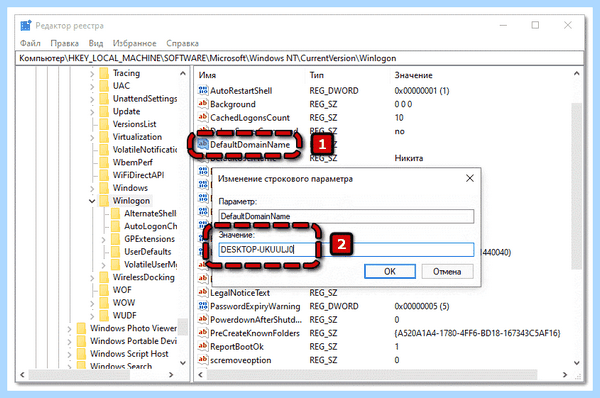Expand the VolatileUserMgr subkey
This screenshot has height=398, width=600.
pyautogui.click(x=103, y=265)
